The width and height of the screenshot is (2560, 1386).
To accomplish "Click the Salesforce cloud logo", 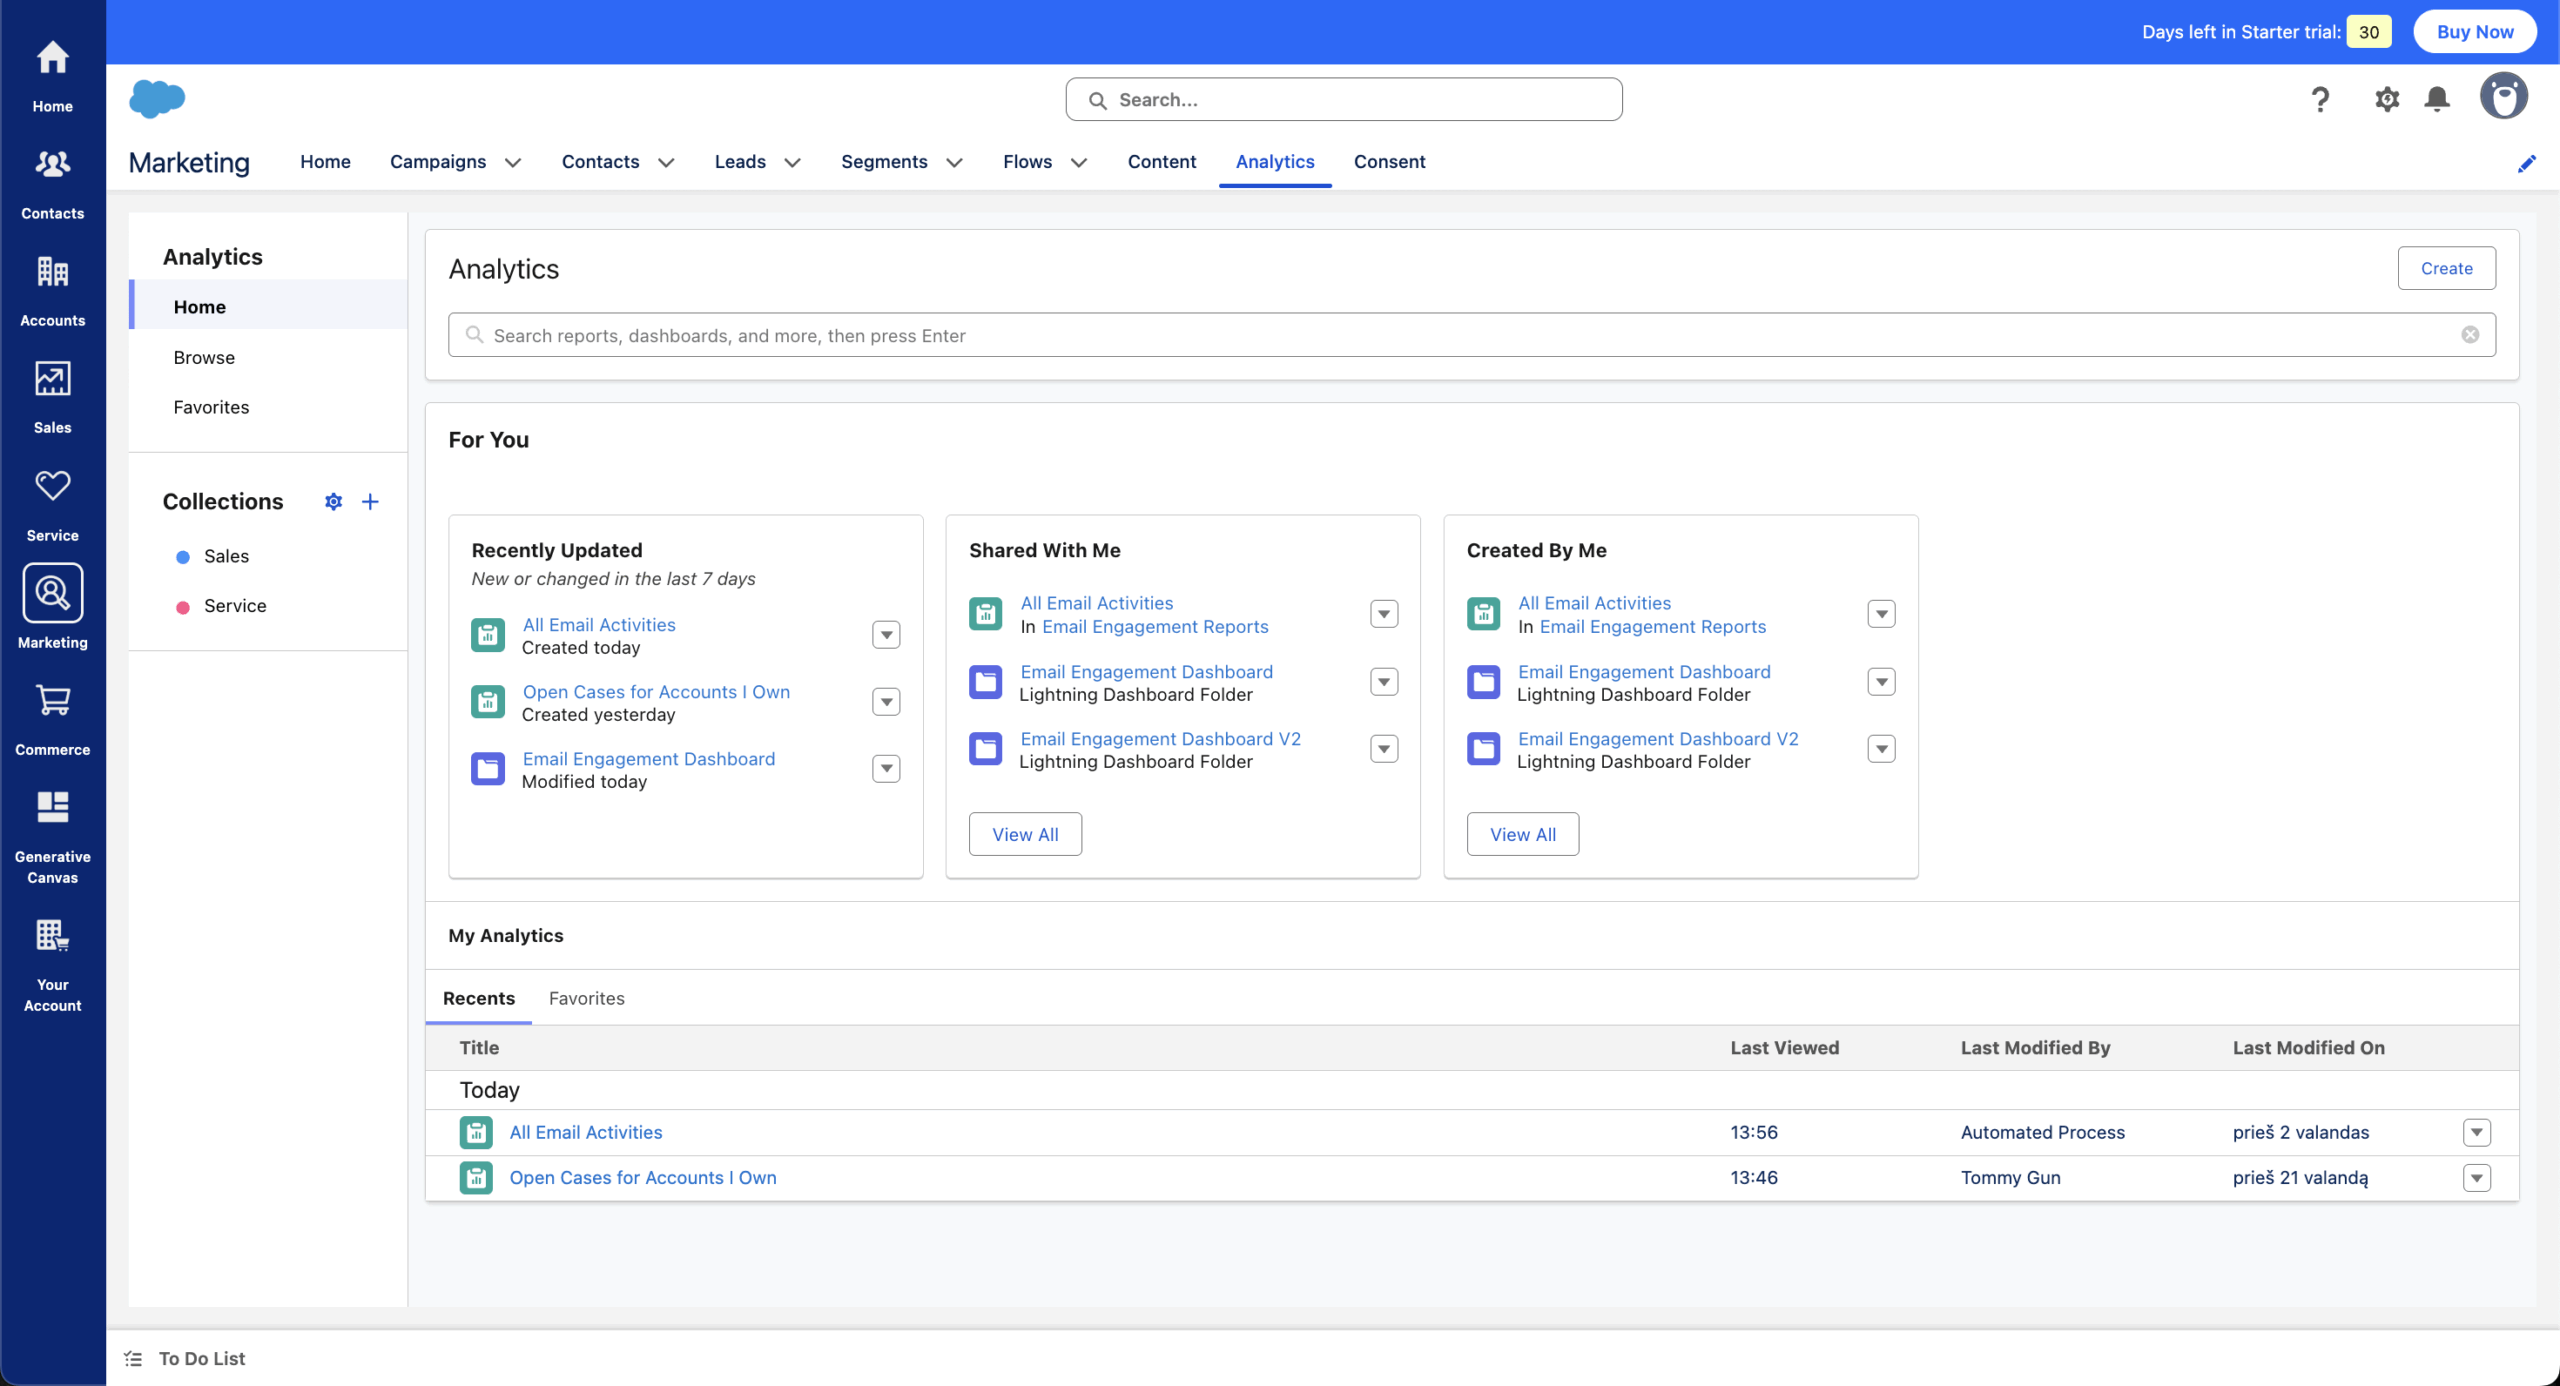I will [157, 99].
